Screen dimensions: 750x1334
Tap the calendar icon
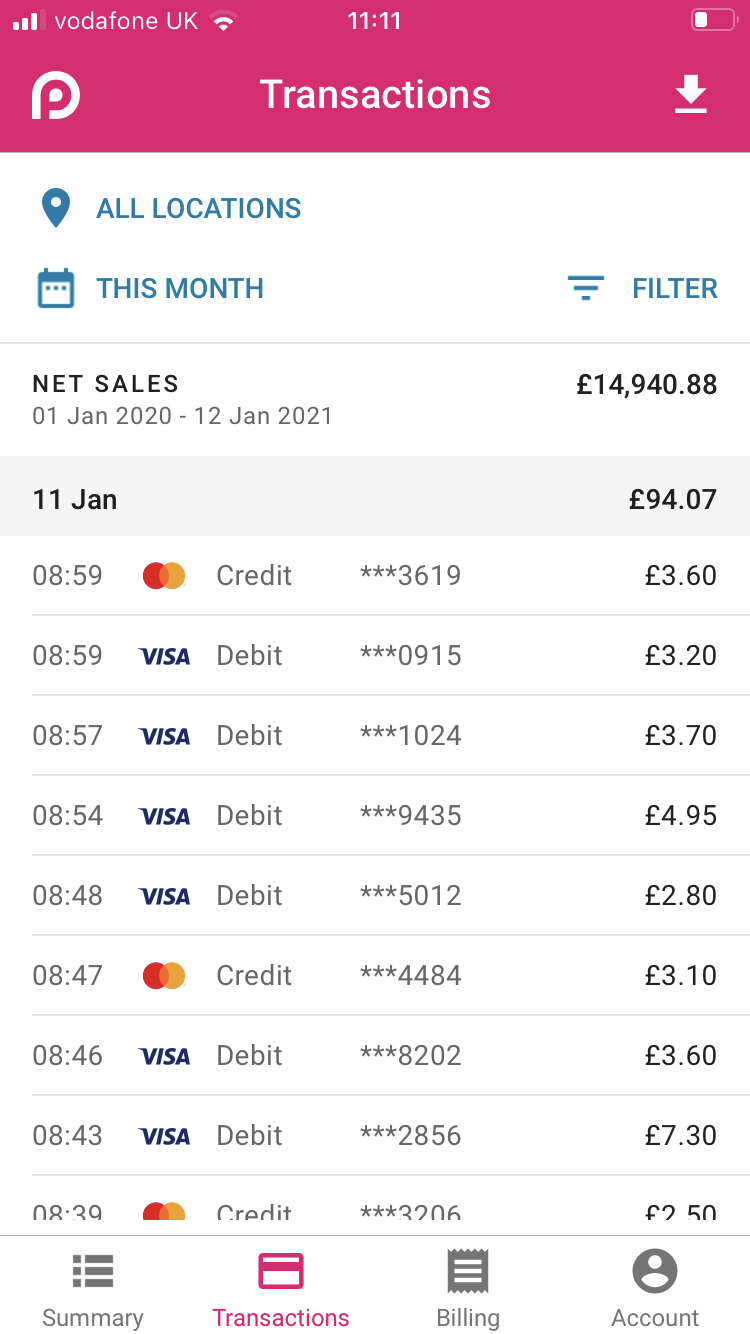click(56, 289)
